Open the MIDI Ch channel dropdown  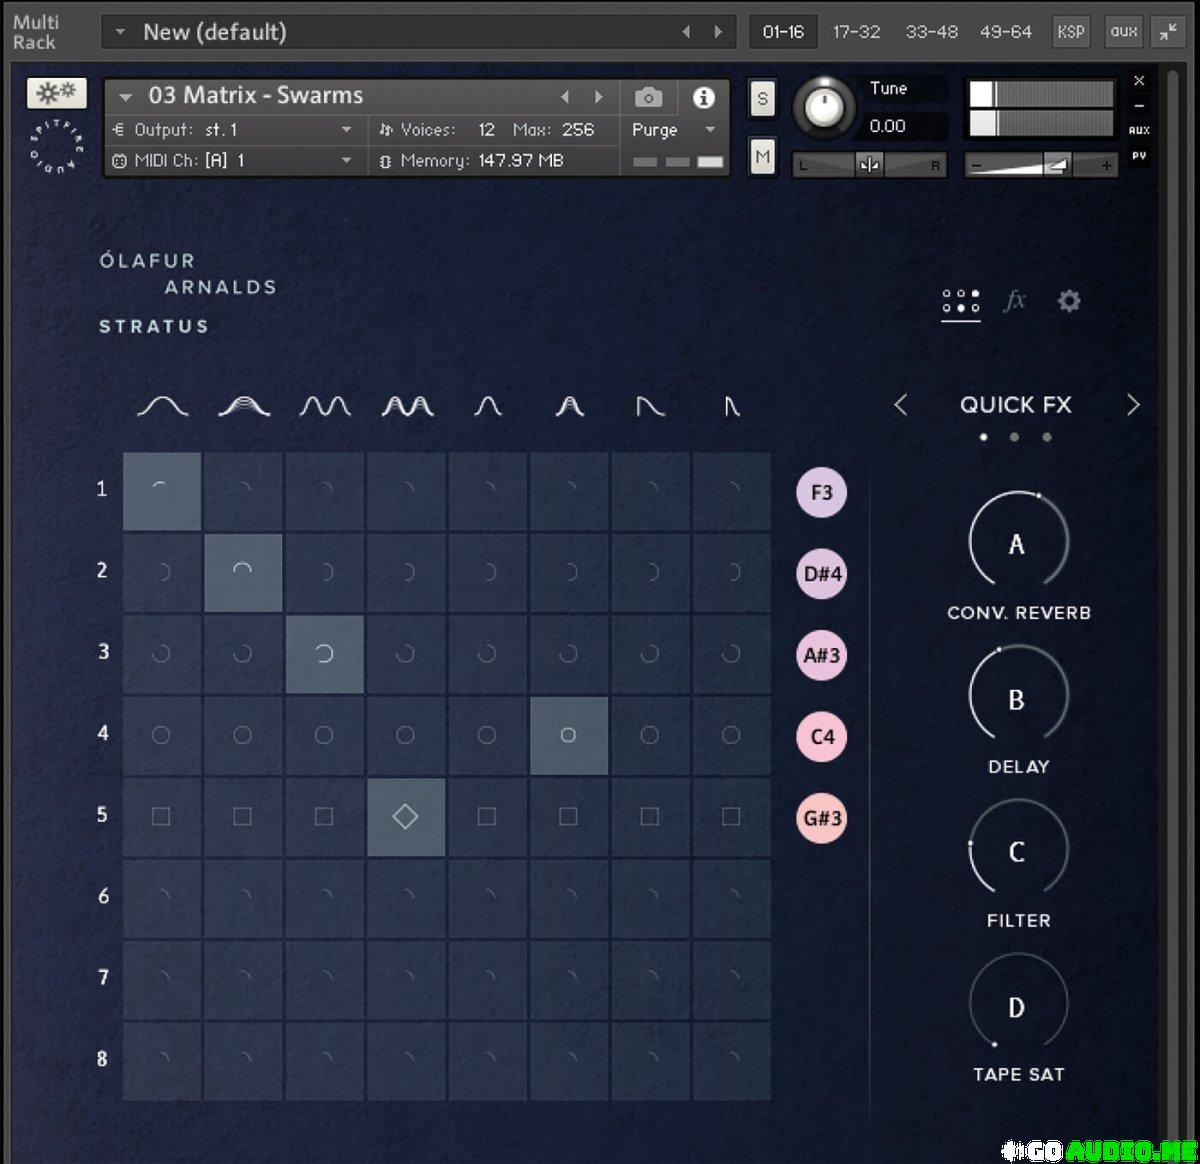click(x=346, y=160)
